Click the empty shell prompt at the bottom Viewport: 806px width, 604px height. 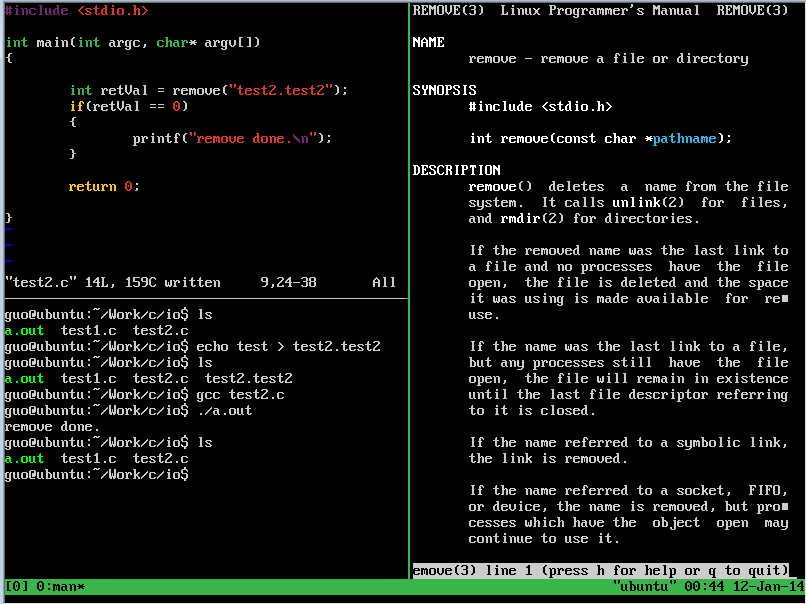coord(97,474)
